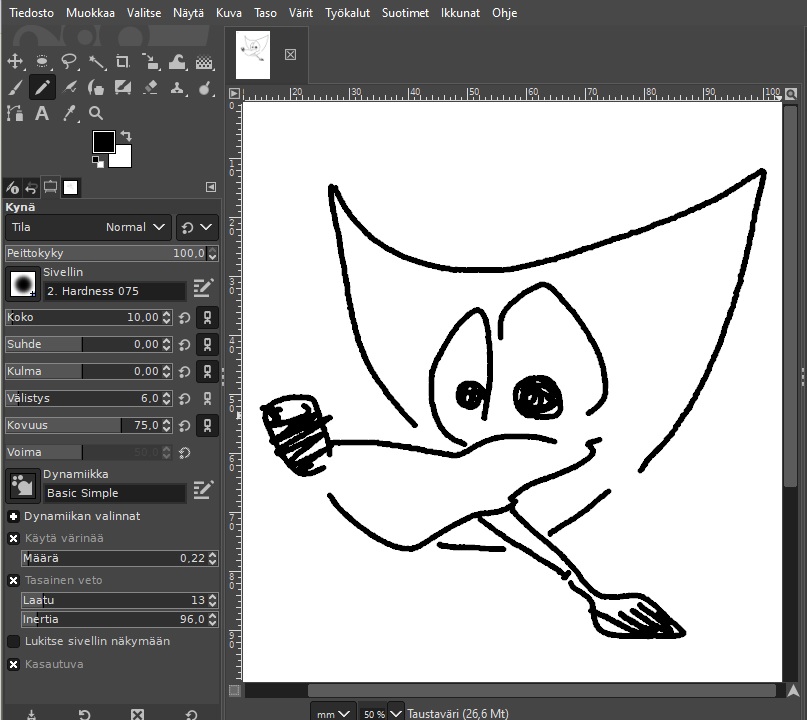Click the black foreground color swatch
Viewport: 807px width, 720px height.
point(104,142)
